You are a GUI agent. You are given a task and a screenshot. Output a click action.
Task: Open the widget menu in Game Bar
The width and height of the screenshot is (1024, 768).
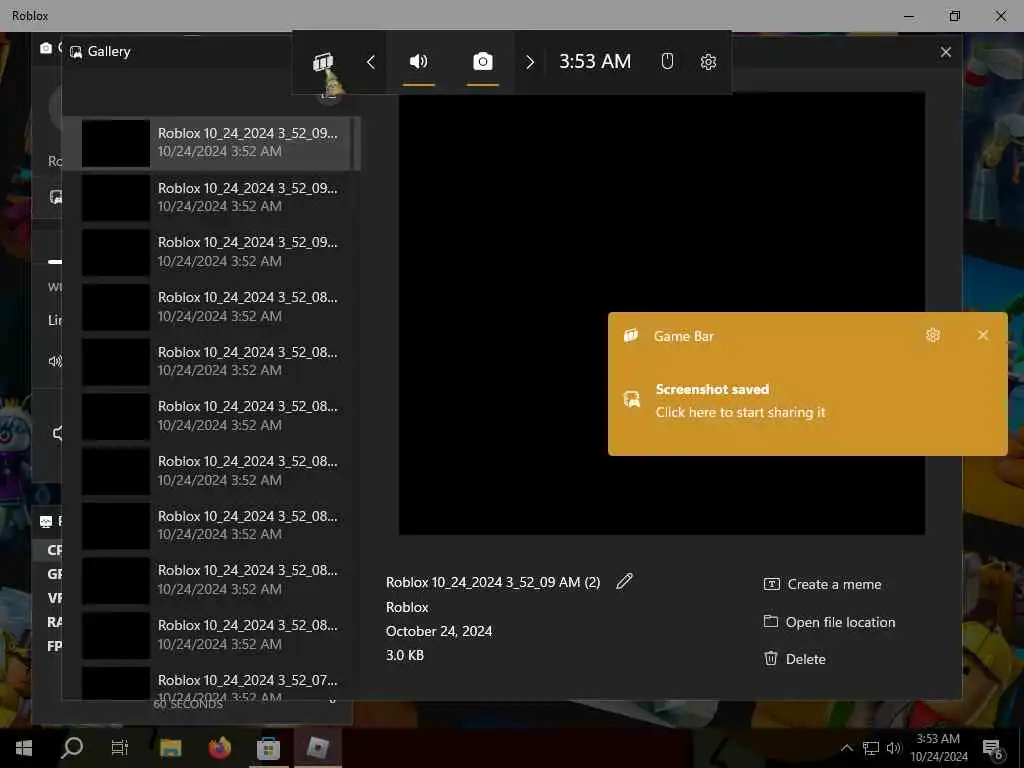pos(323,62)
